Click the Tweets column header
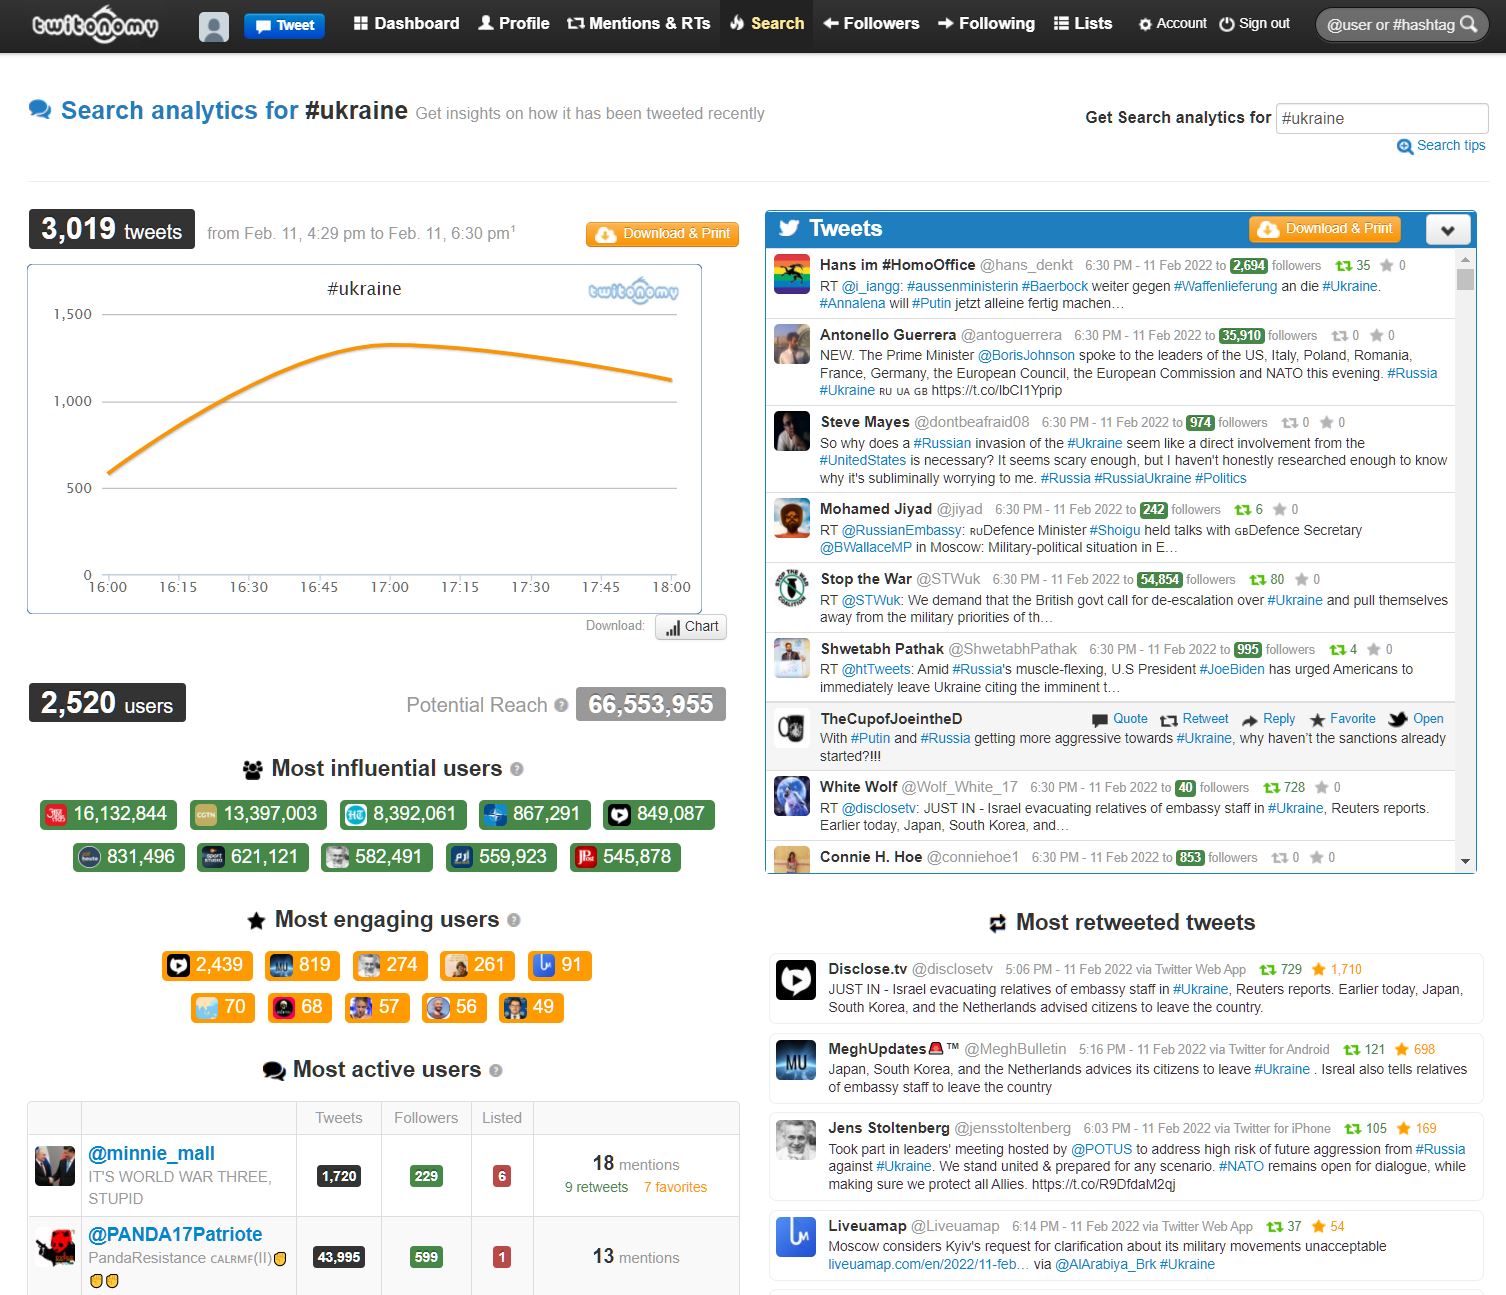Screen dimensions: 1506x1295 pos(339,1118)
